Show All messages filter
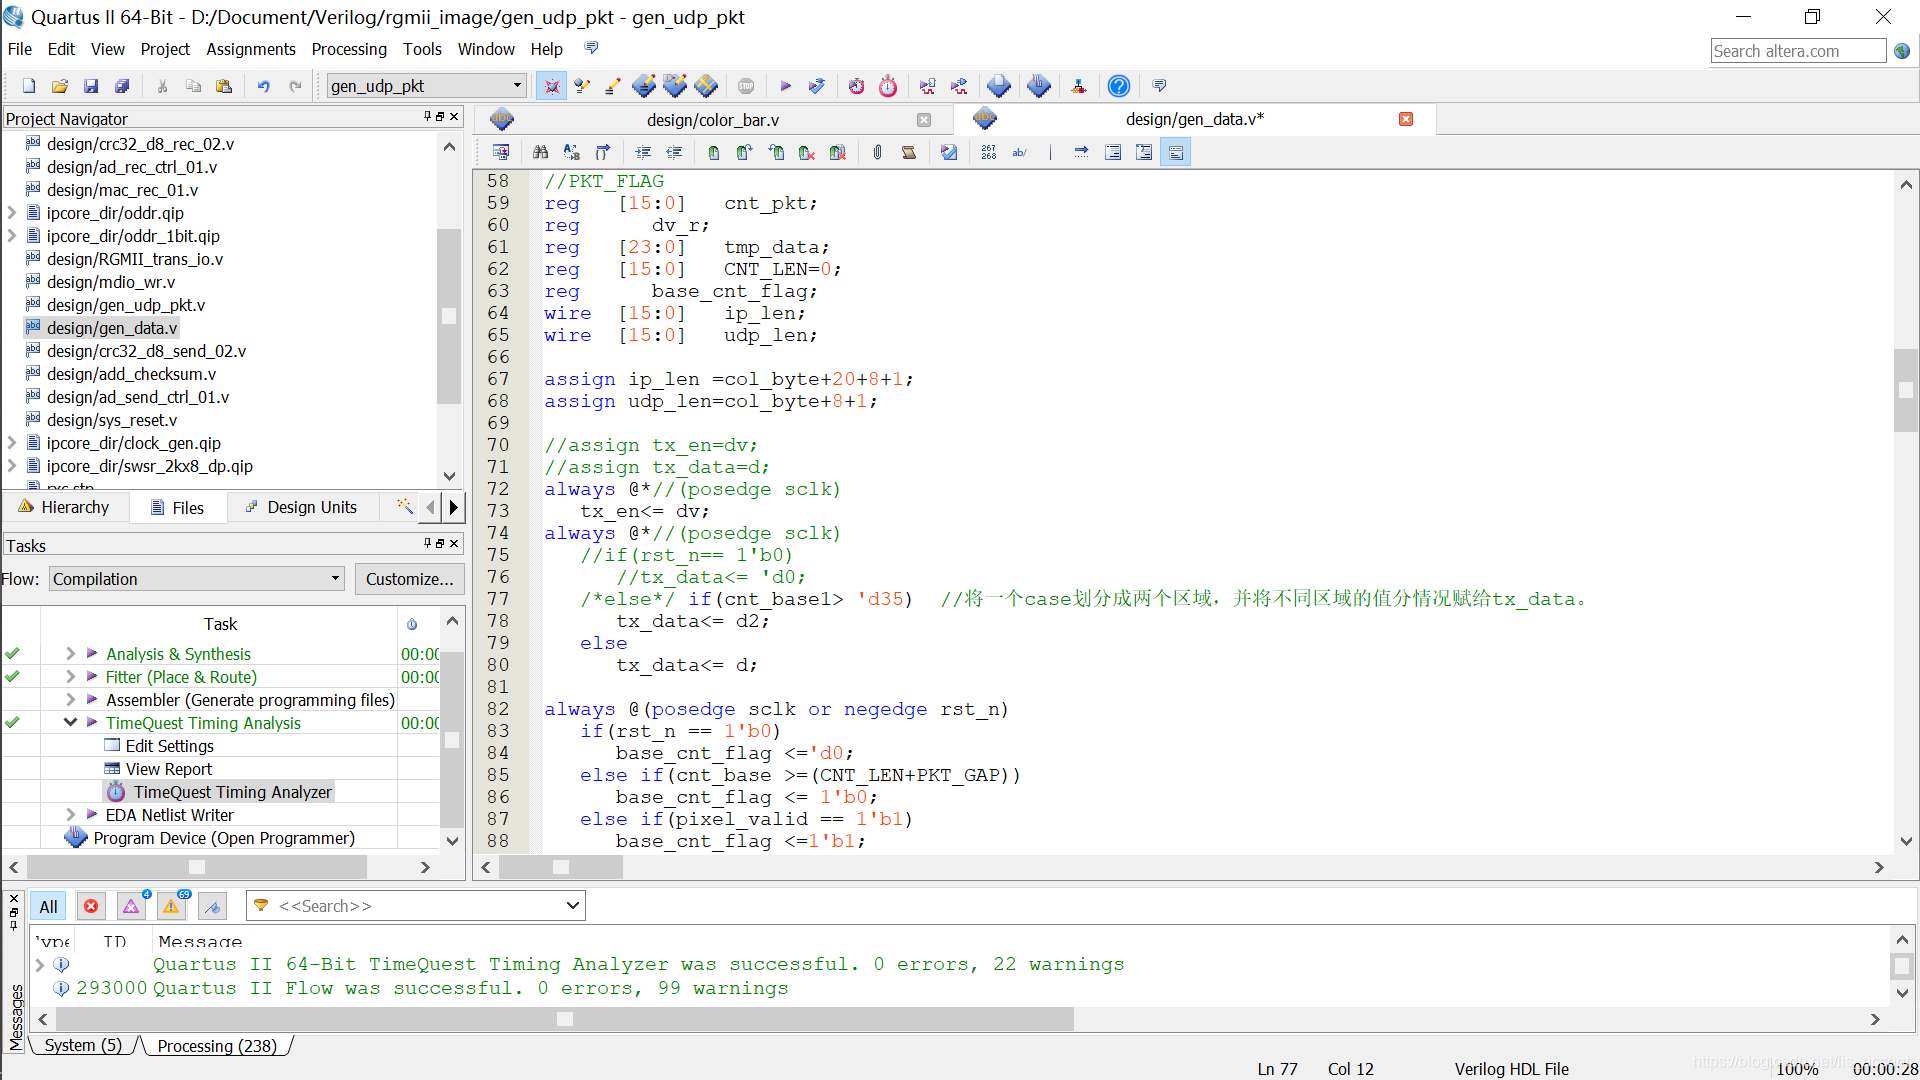 [x=48, y=906]
